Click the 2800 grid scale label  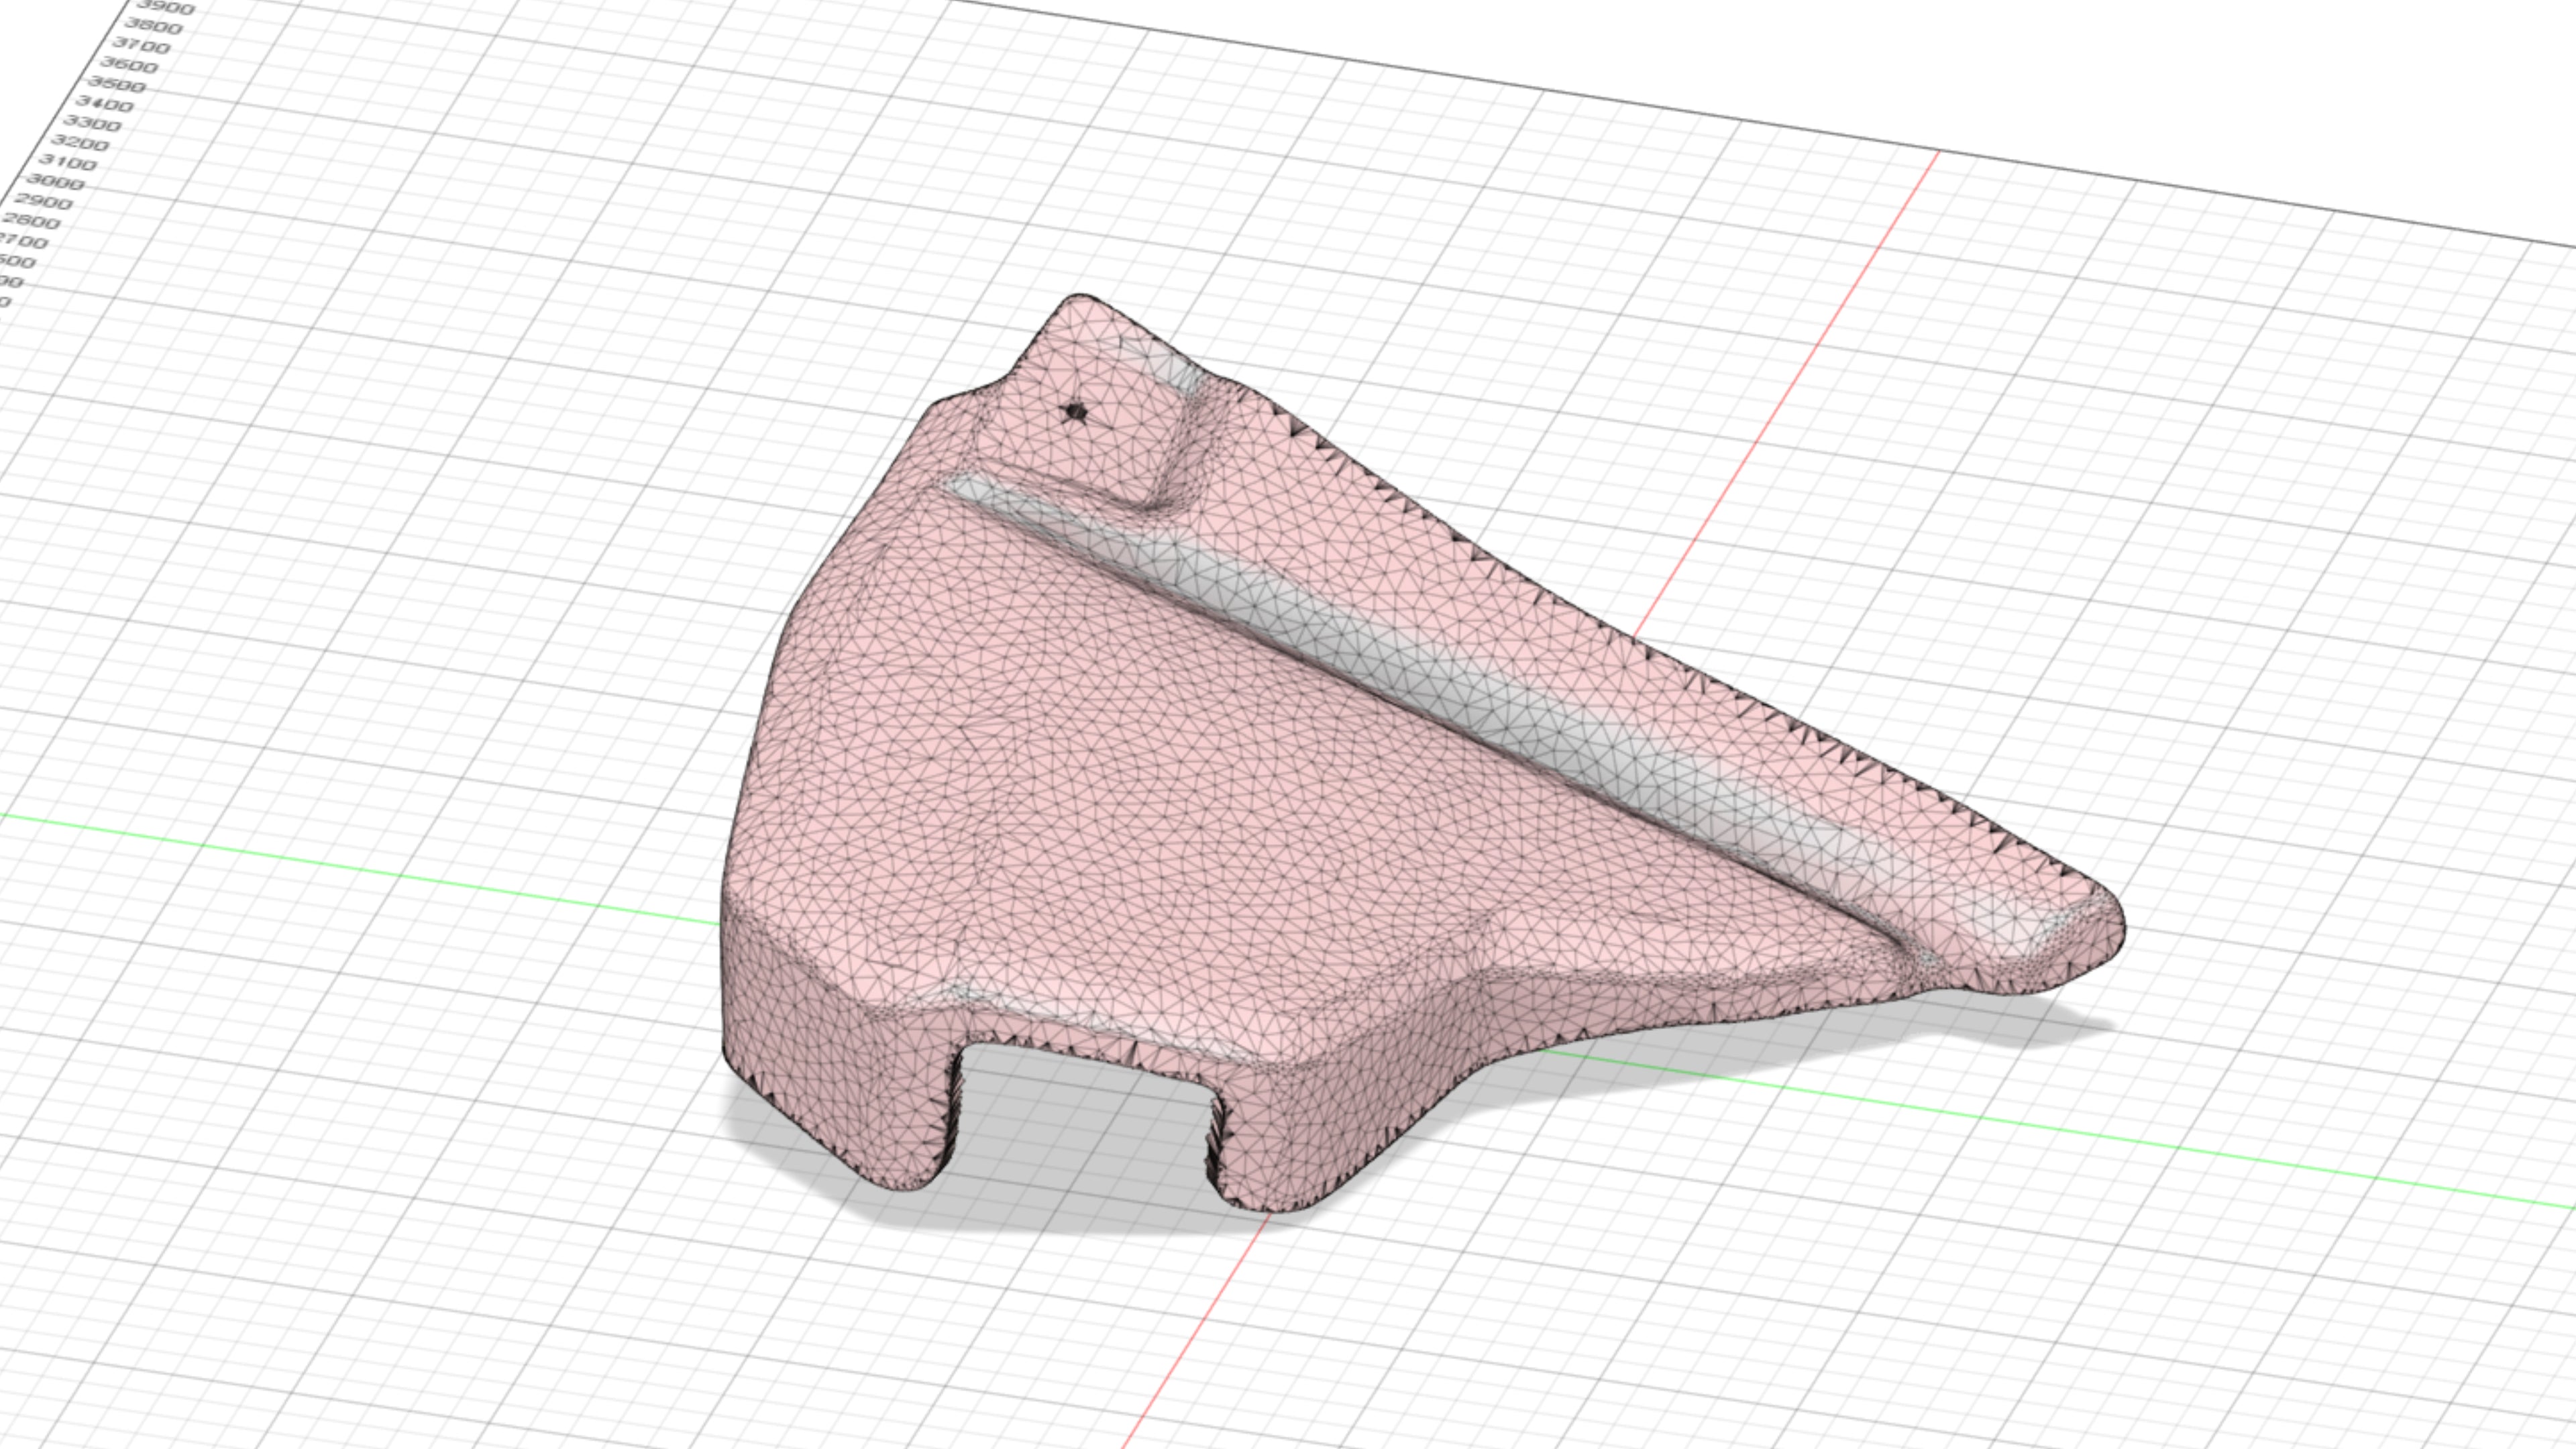click(x=32, y=222)
